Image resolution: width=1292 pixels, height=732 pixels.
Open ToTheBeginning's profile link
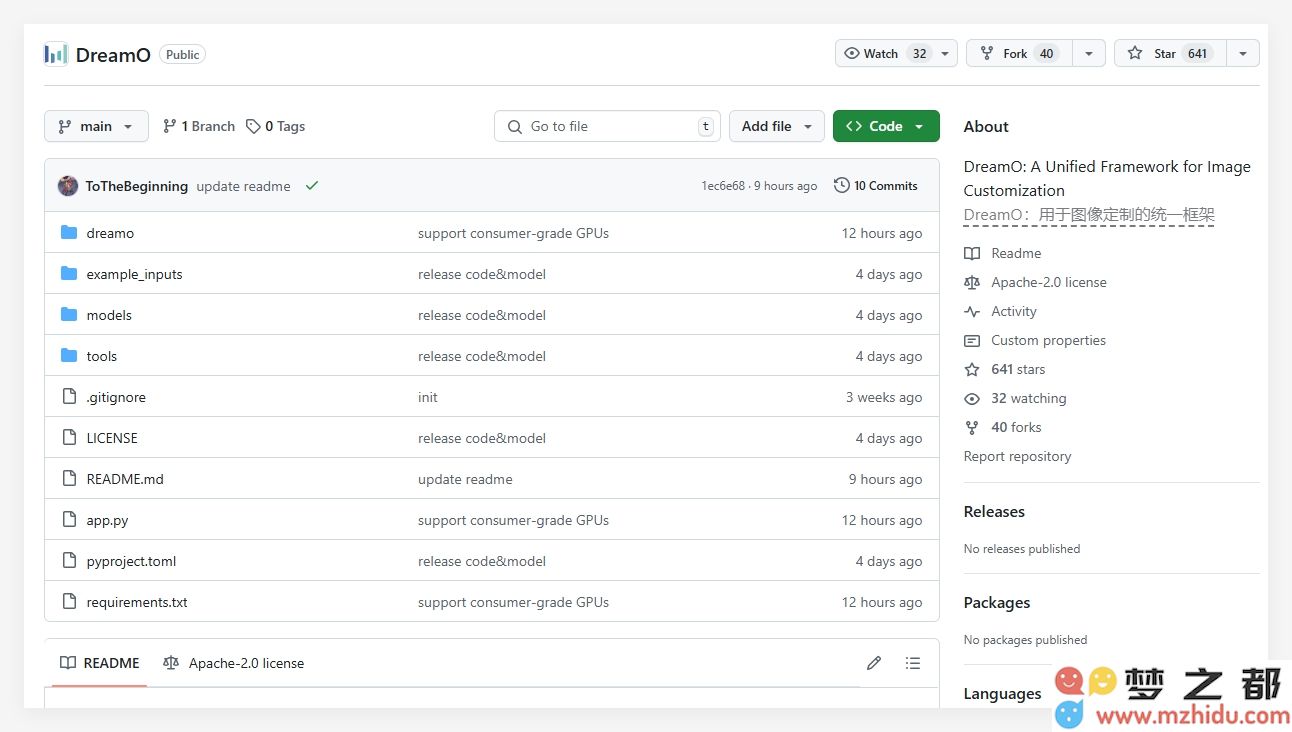136,186
